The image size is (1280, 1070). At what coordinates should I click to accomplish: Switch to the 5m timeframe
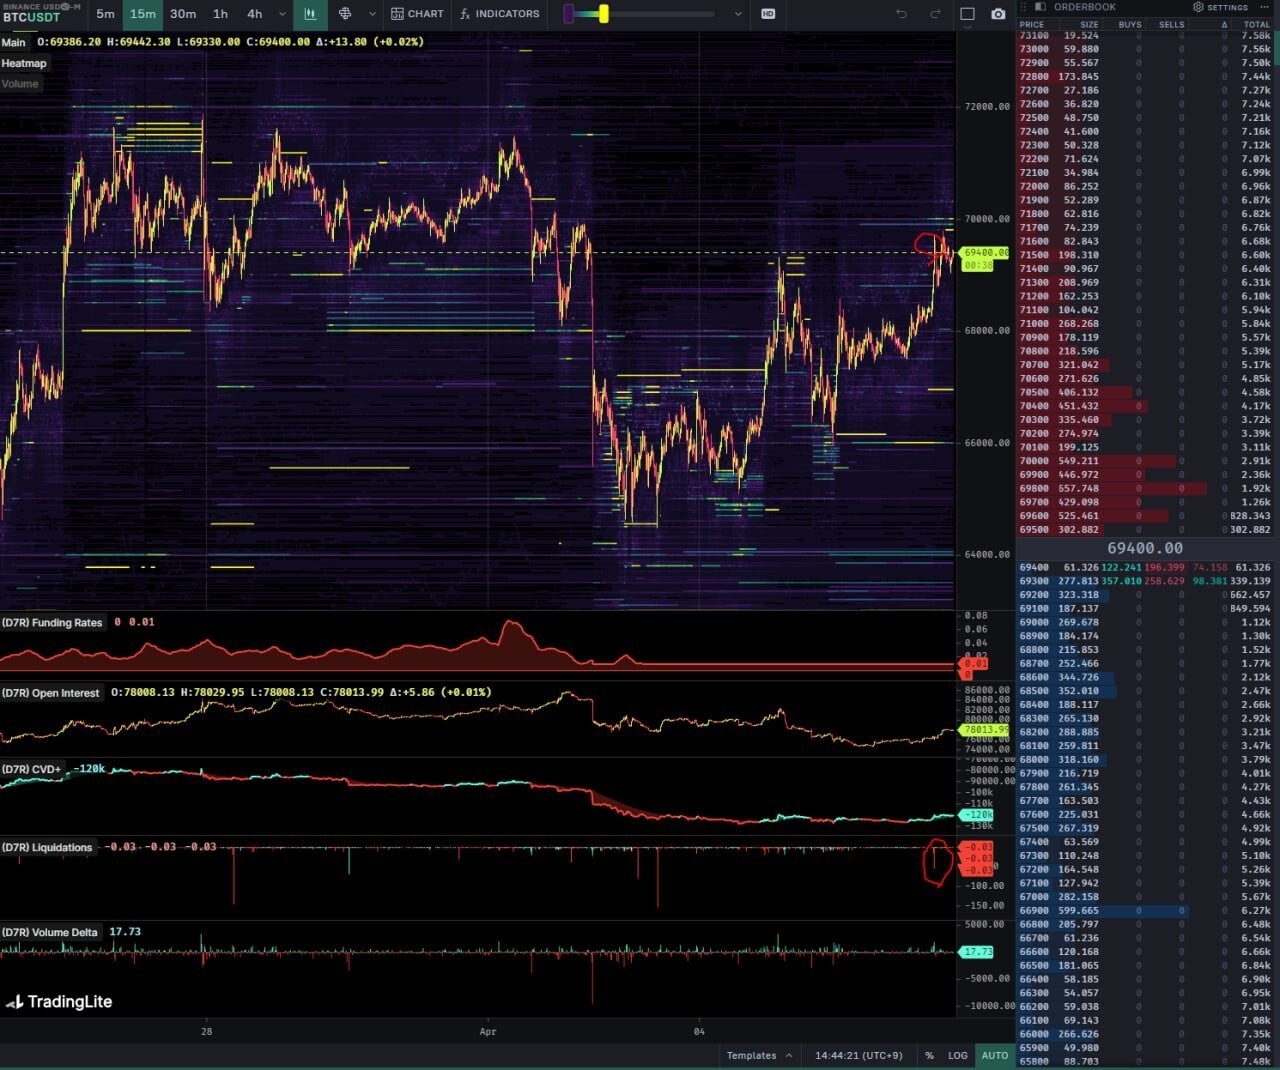(x=105, y=14)
